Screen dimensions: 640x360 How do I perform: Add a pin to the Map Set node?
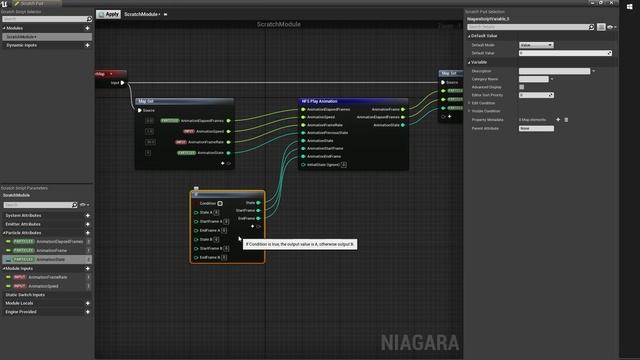coord(449,116)
